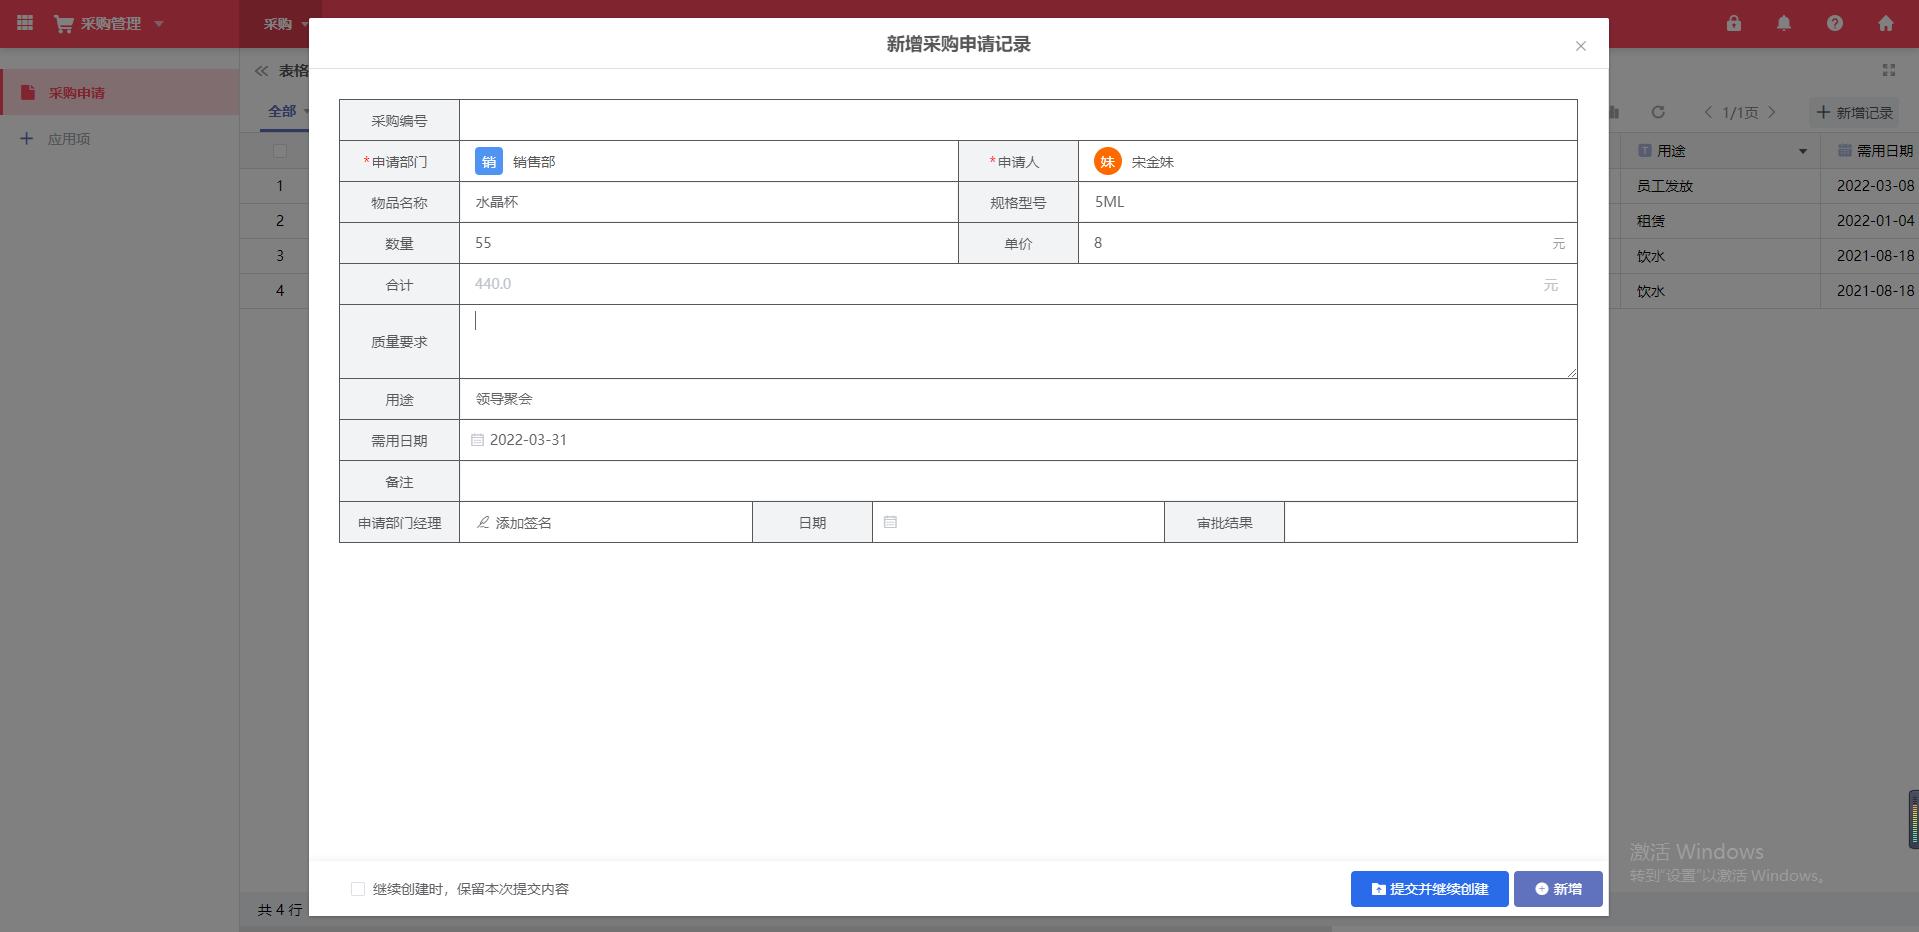Refresh the table with the reload icon
Image resolution: width=1919 pixels, height=932 pixels.
(1659, 113)
